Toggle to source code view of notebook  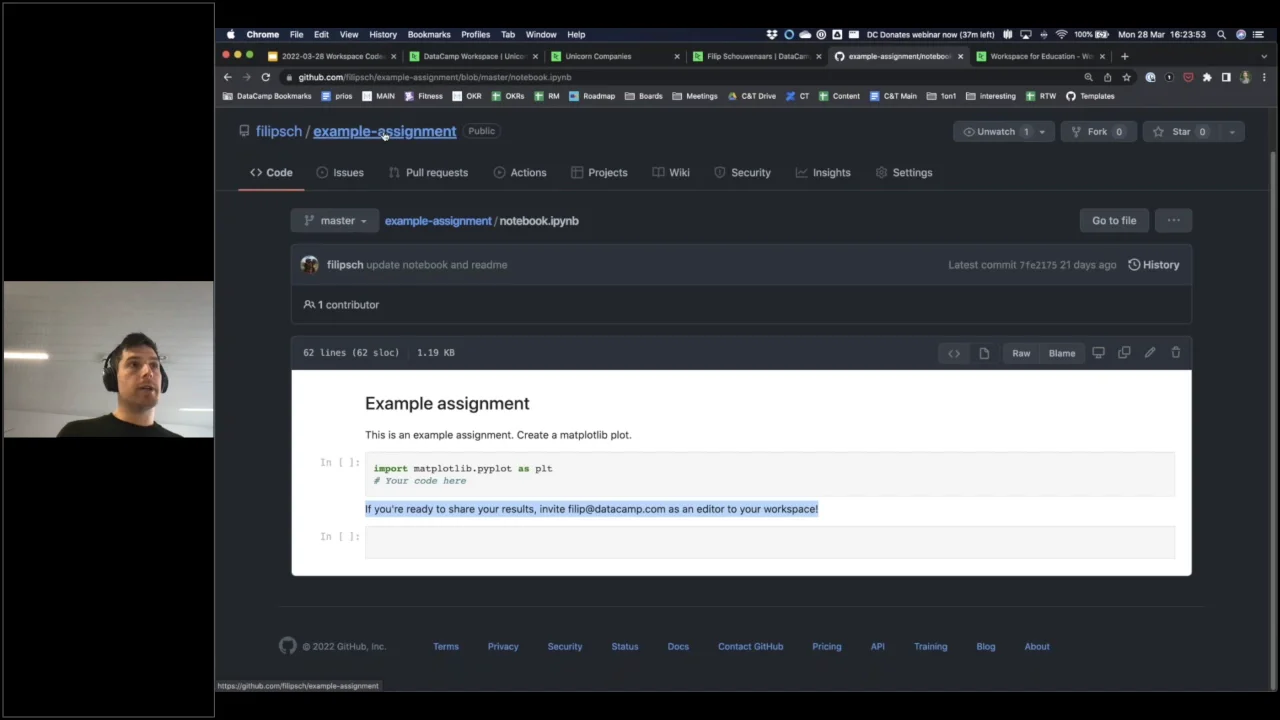coord(954,353)
